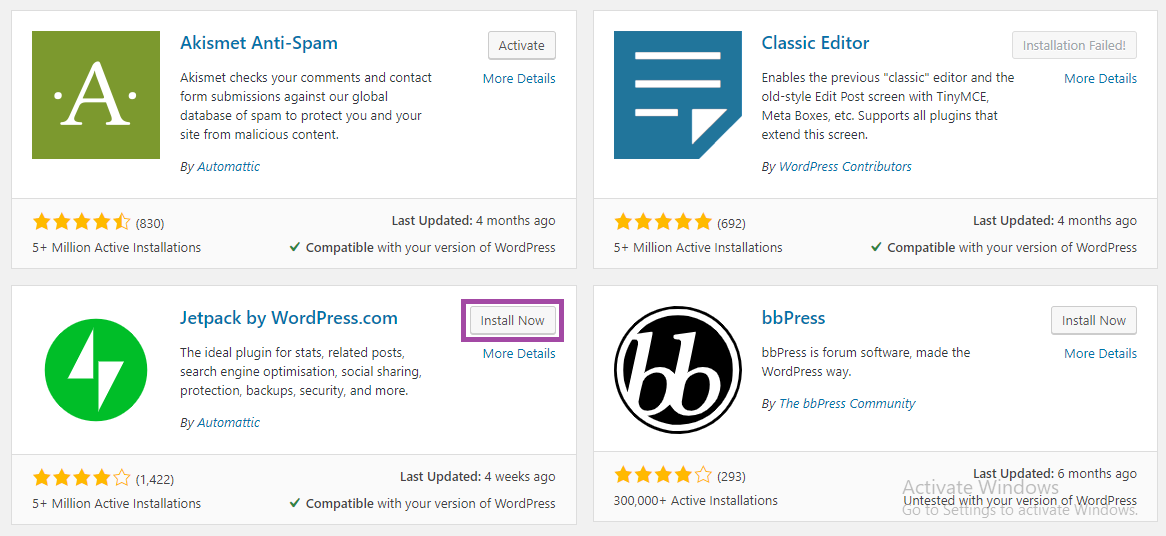Open More Details for bbPress
This screenshot has width=1166, height=536.
coord(1100,353)
